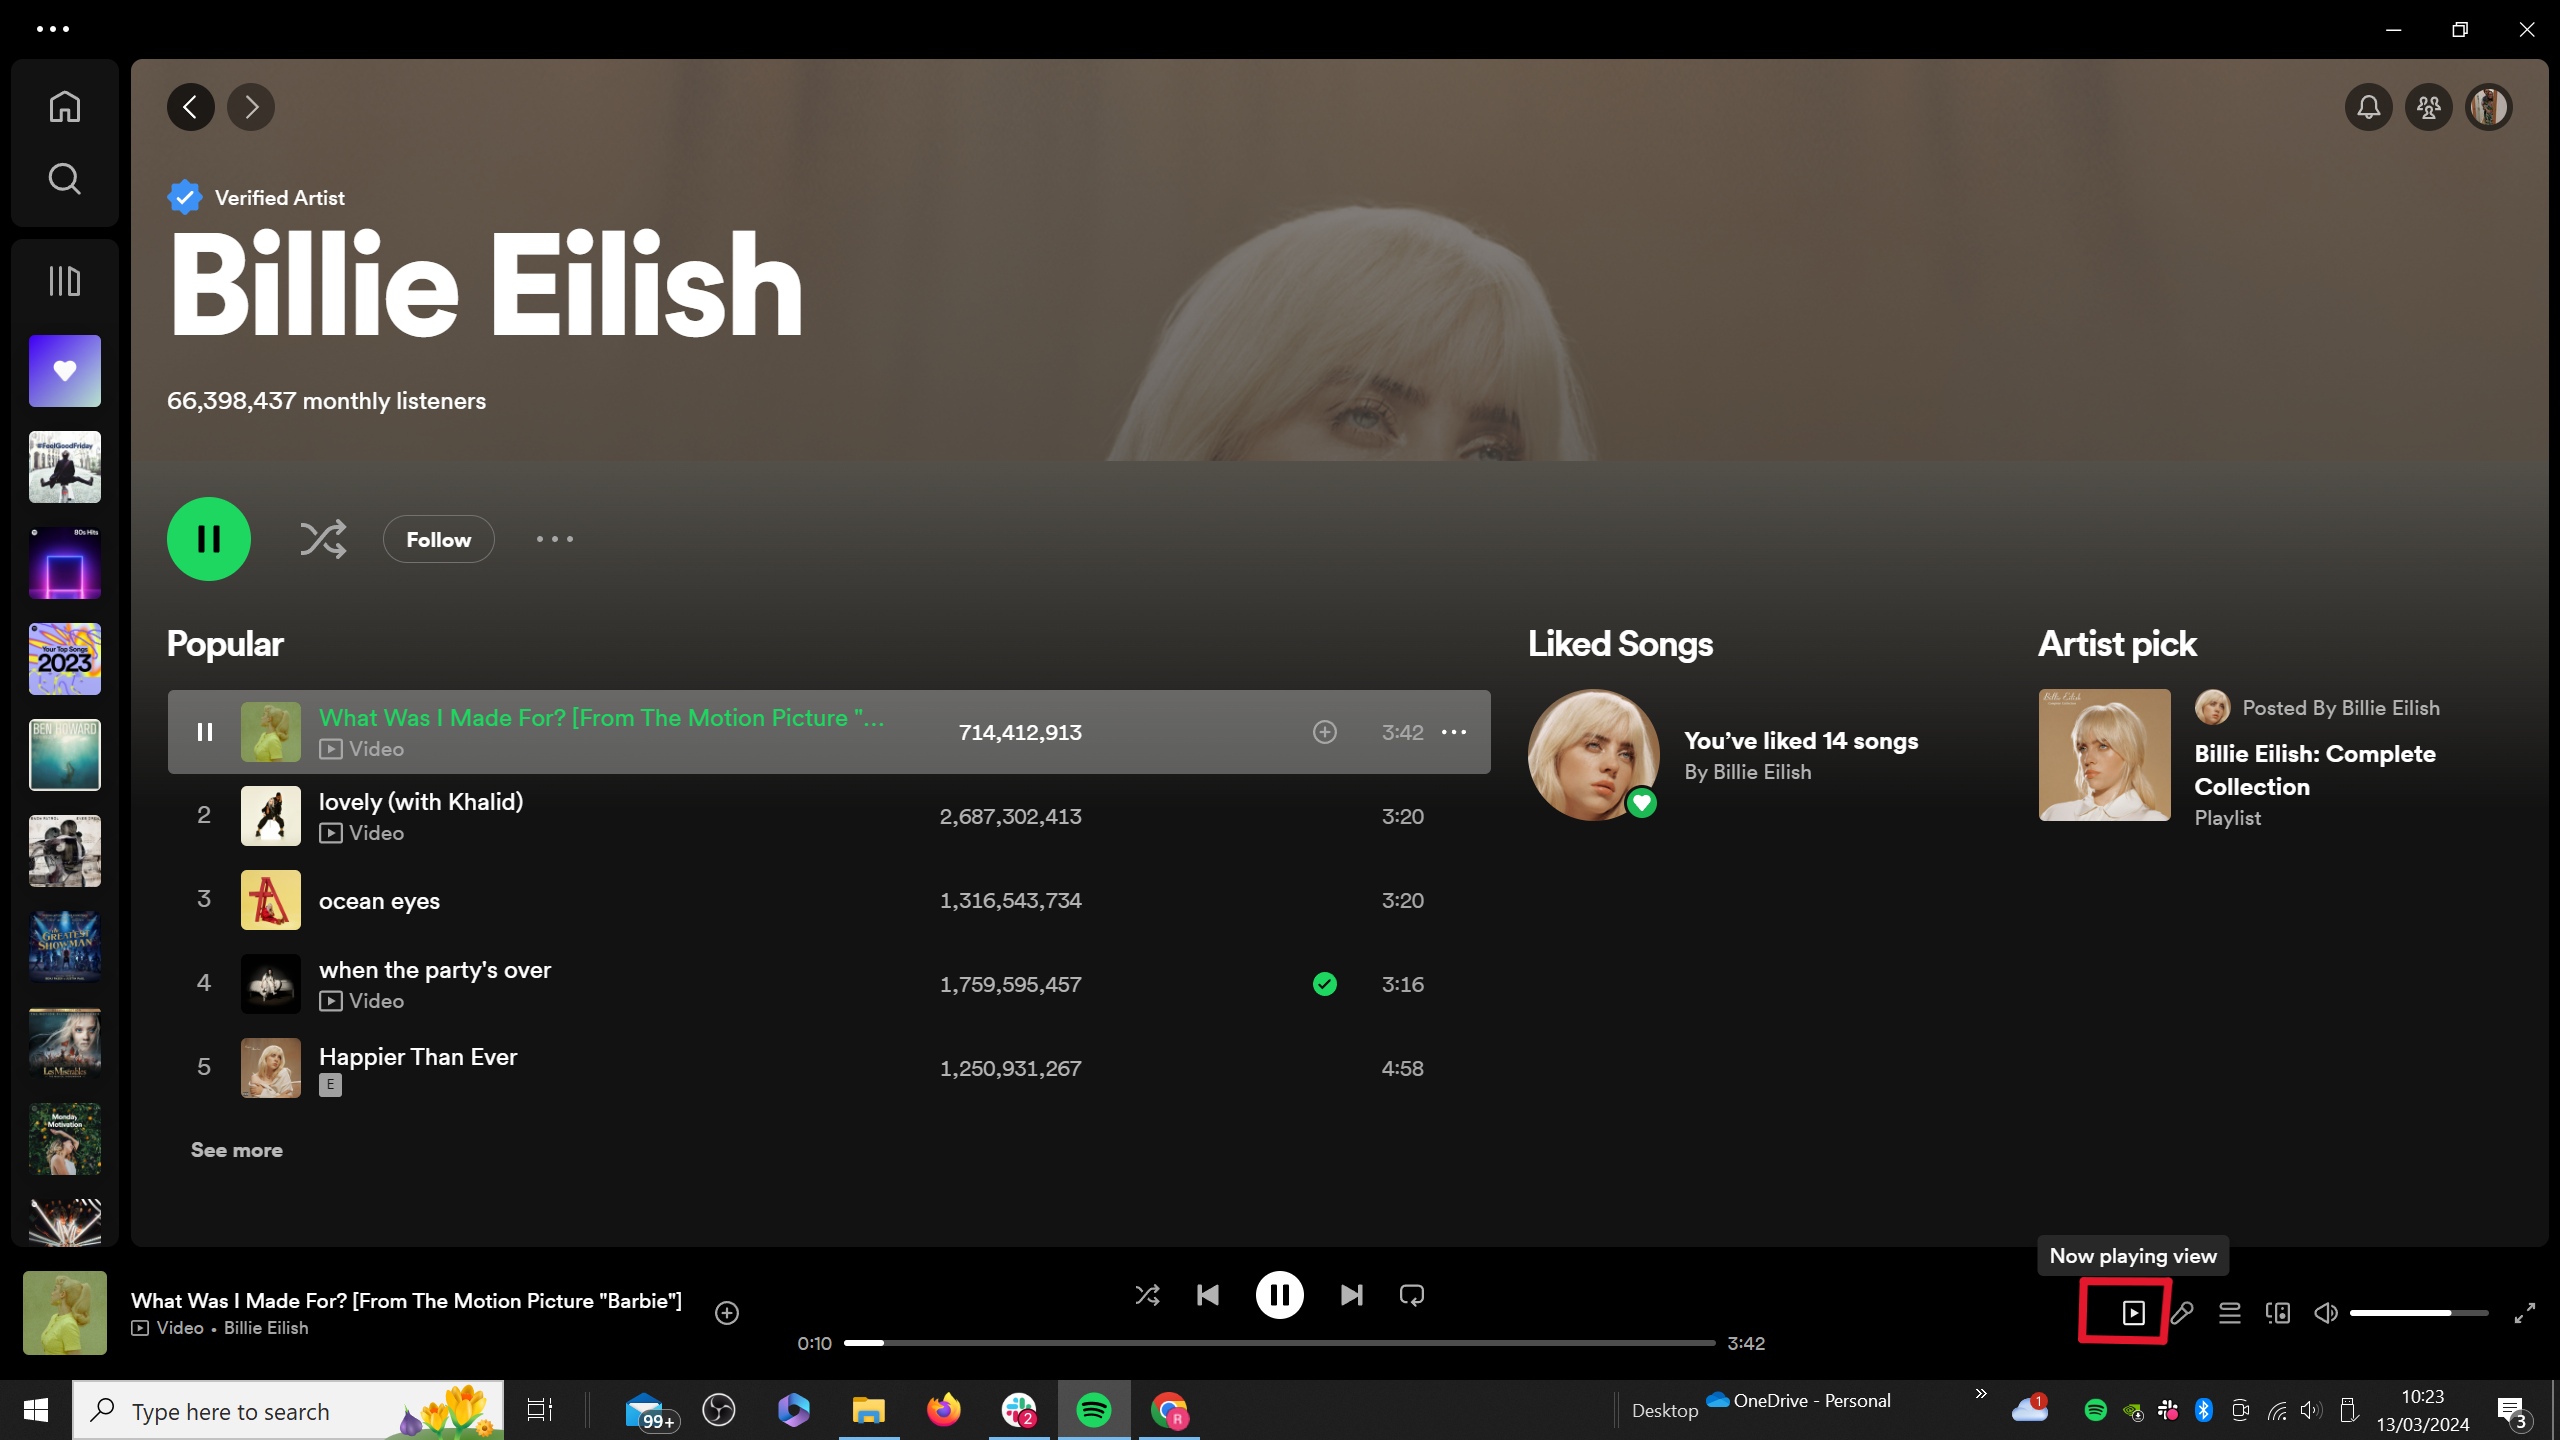
Task: Expand the Desktop toolbar chevron
Action: pyautogui.click(x=1981, y=1394)
